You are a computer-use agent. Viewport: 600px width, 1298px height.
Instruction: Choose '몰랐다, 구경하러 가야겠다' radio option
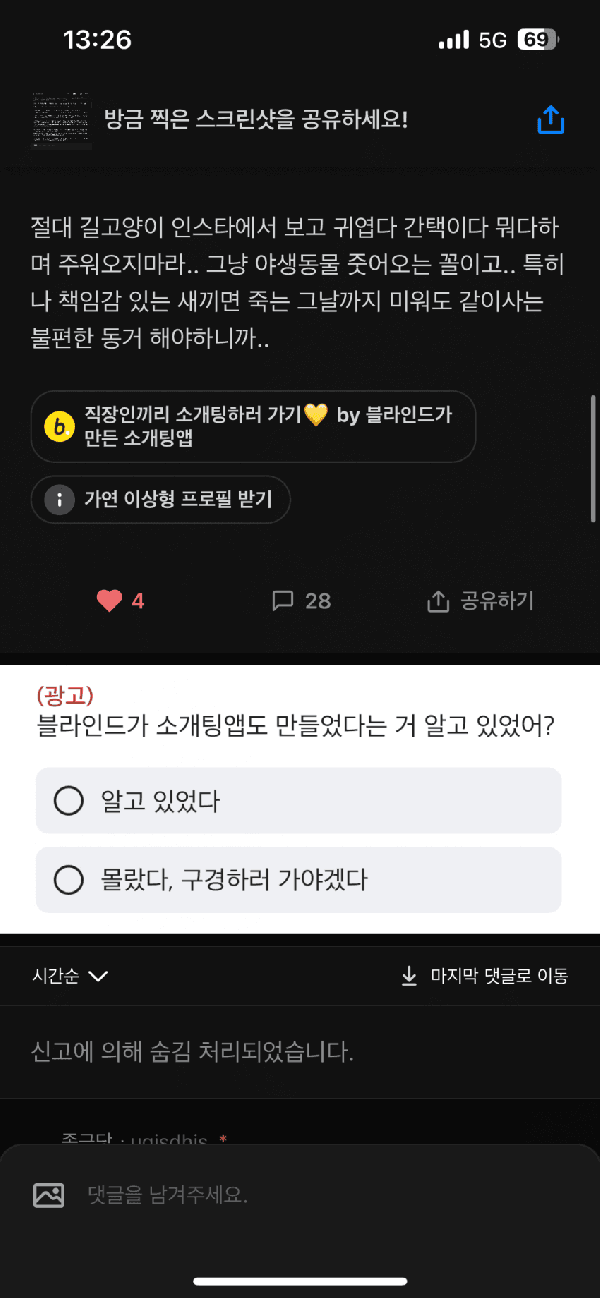(x=68, y=880)
